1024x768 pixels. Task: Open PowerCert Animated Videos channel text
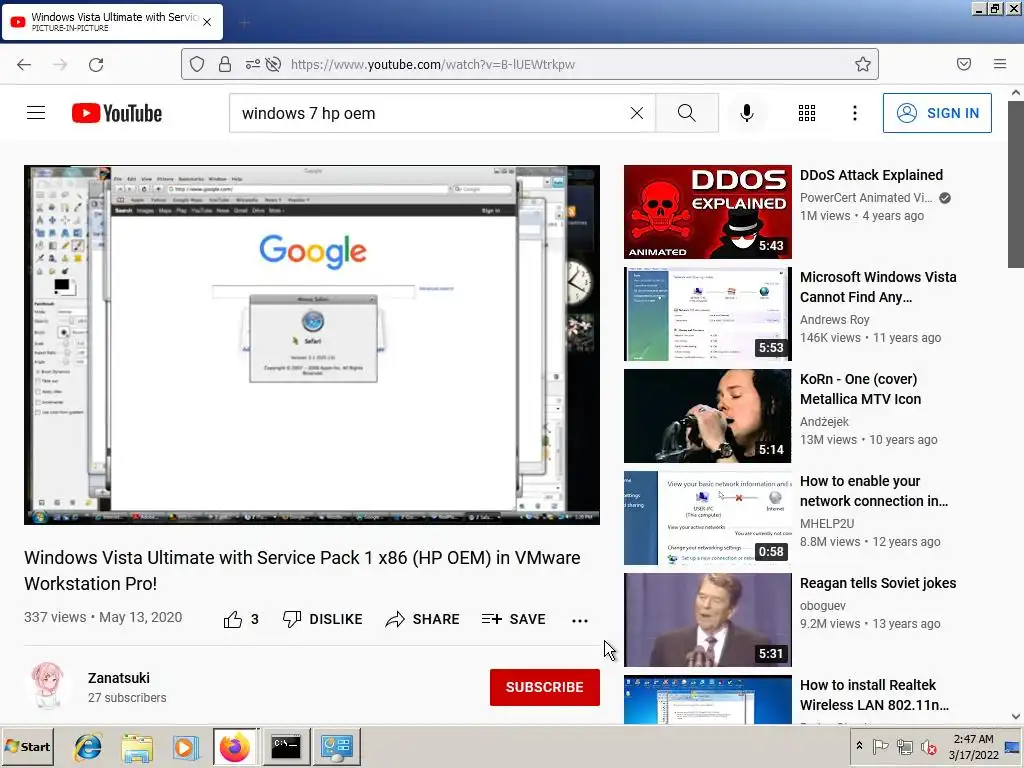(866, 197)
